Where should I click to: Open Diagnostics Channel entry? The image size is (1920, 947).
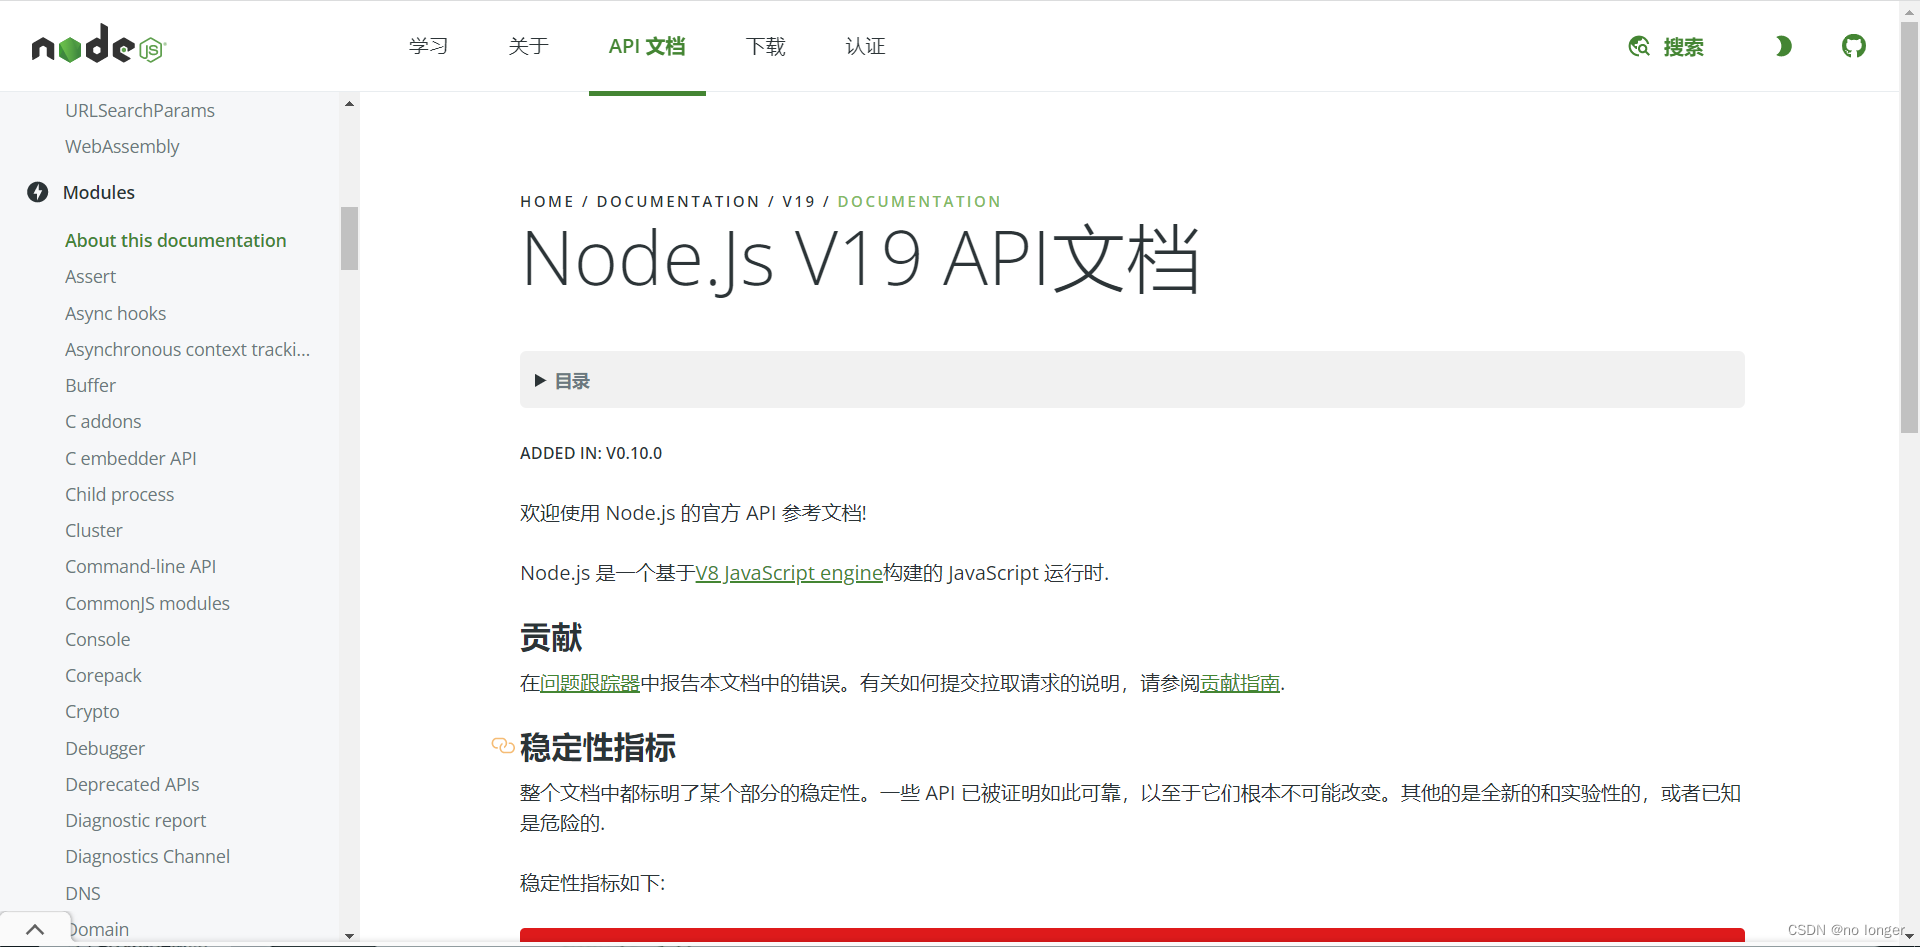coord(147,856)
